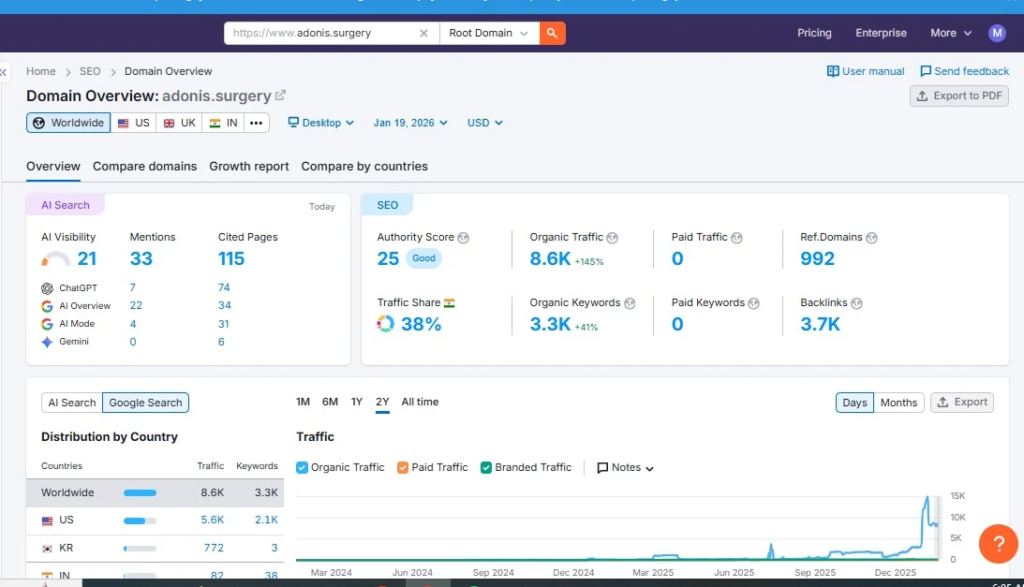Click the orange search magnifier button
The width and height of the screenshot is (1024, 587).
point(553,33)
